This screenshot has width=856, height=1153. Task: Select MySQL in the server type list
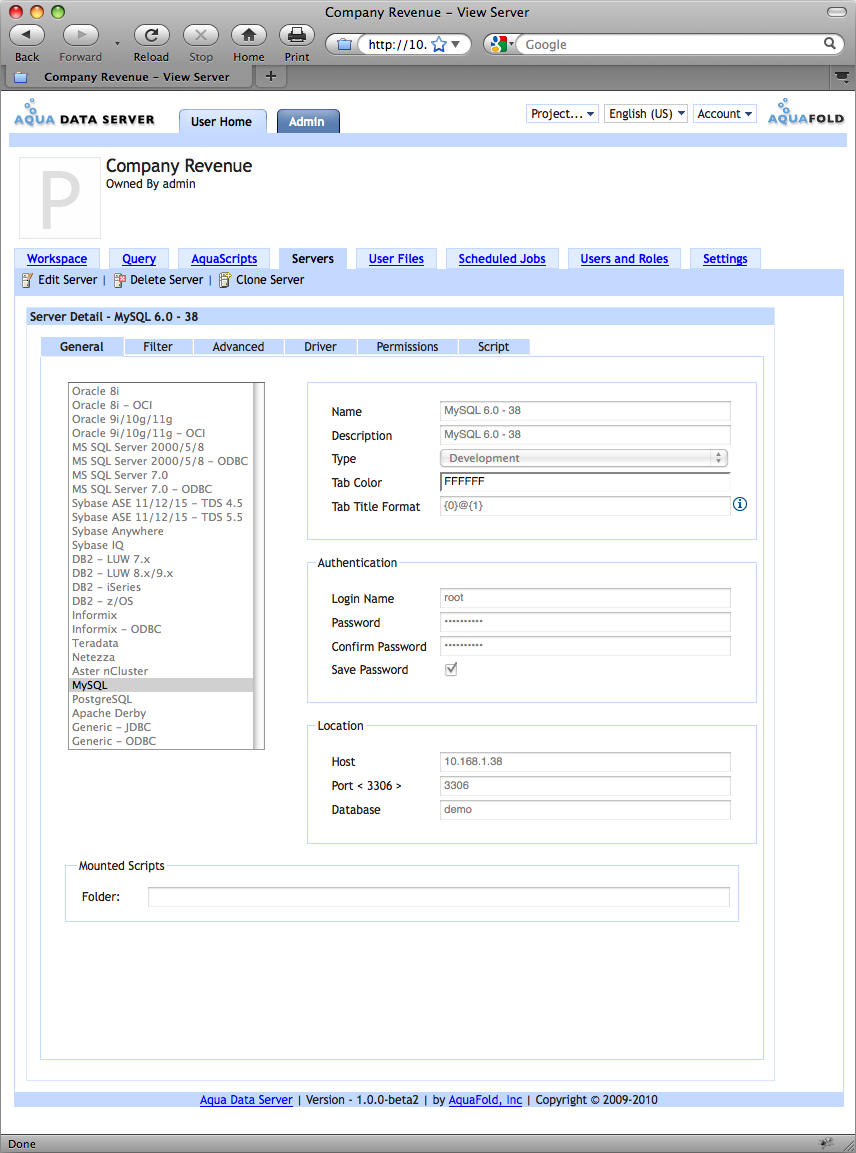(x=161, y=685)
